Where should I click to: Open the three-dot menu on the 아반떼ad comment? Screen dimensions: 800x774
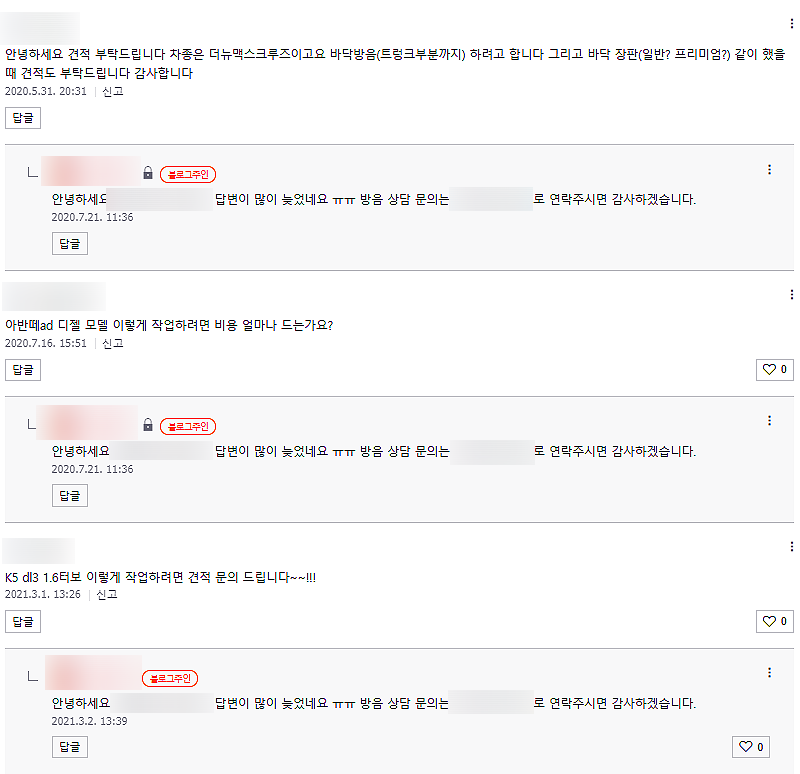point(791,294)
